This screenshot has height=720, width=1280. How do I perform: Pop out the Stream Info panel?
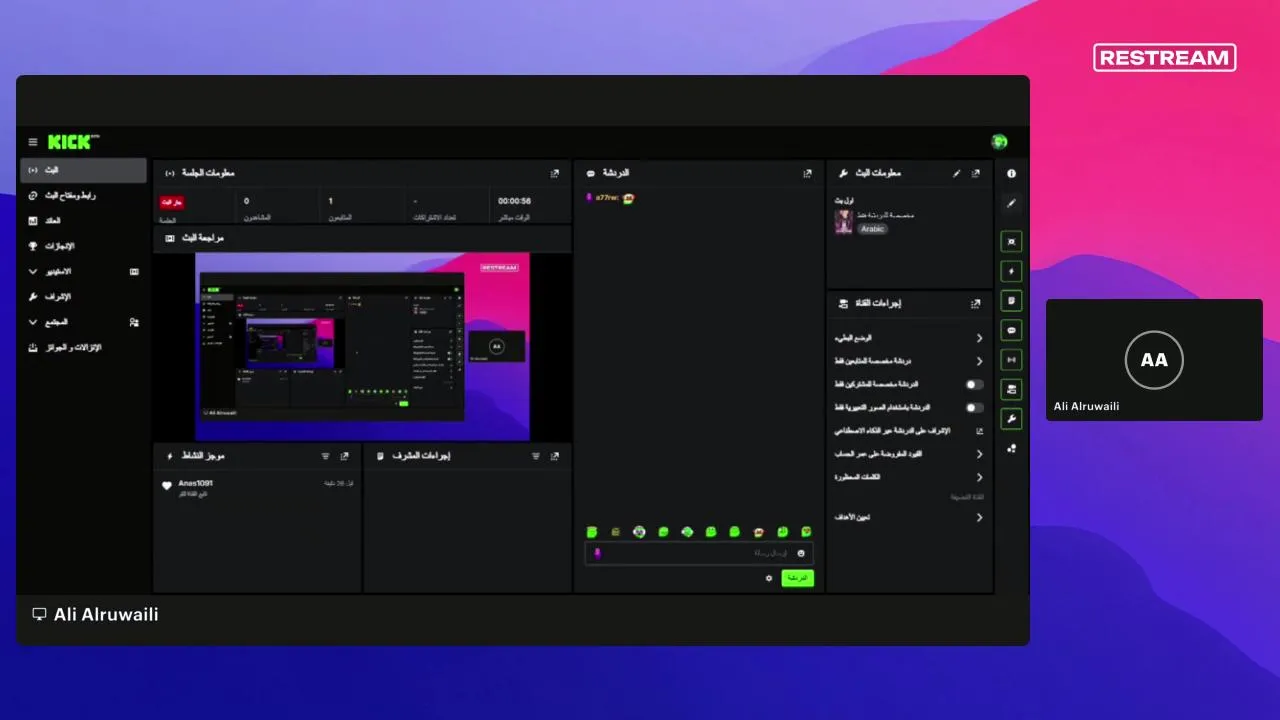pyautogui.click(x=976, y=173)
